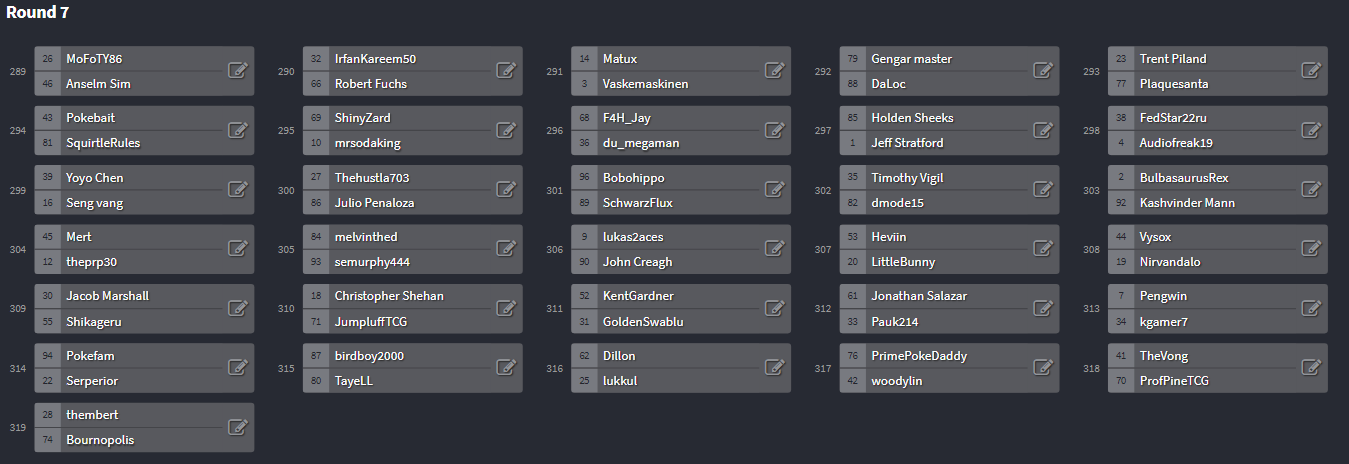This screenshot has width=1349, height=464.
Task: Click the Round 7 heading
Action: tap(37, 12)
